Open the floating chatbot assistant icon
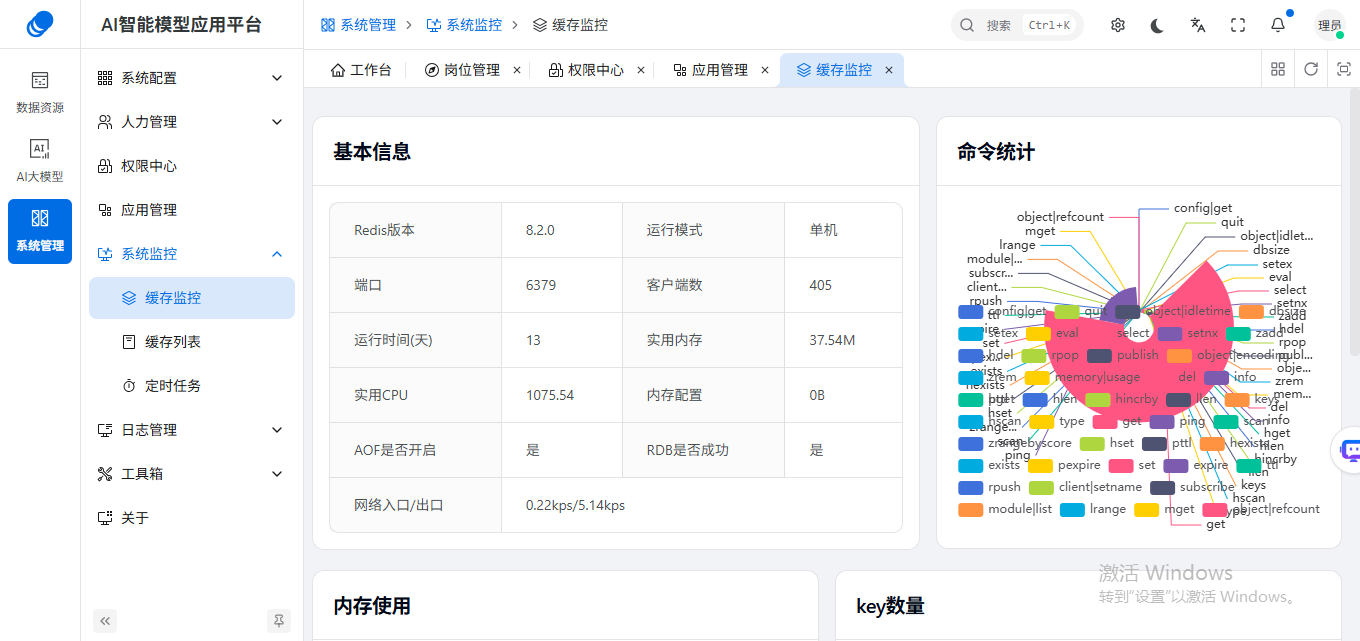Viewport: 1360px width, 641px height. click(x=1349, y=450)
